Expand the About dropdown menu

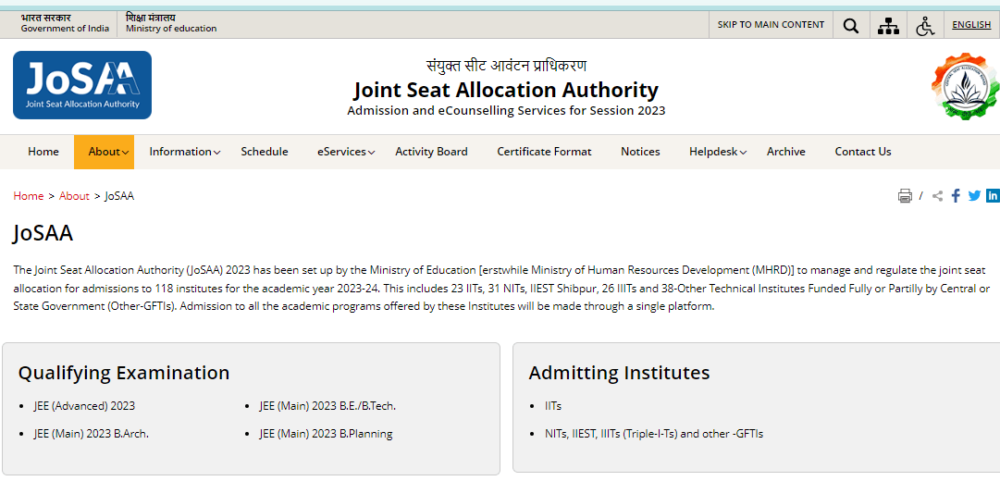(104, 152)
